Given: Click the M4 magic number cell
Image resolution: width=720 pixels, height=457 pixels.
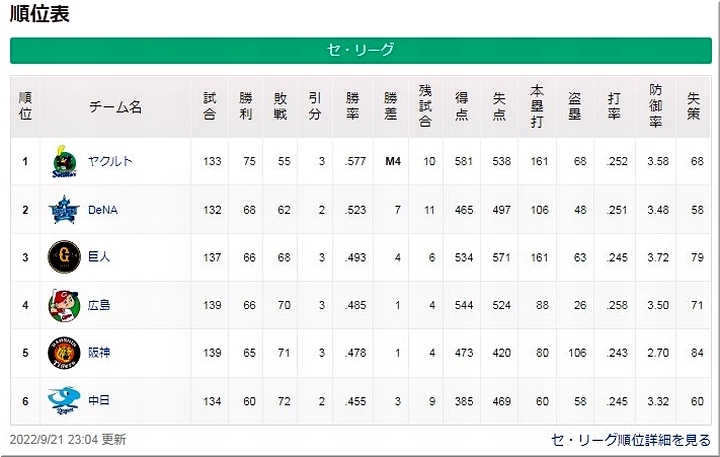Looking at the screenshot, I should point(392,162).
